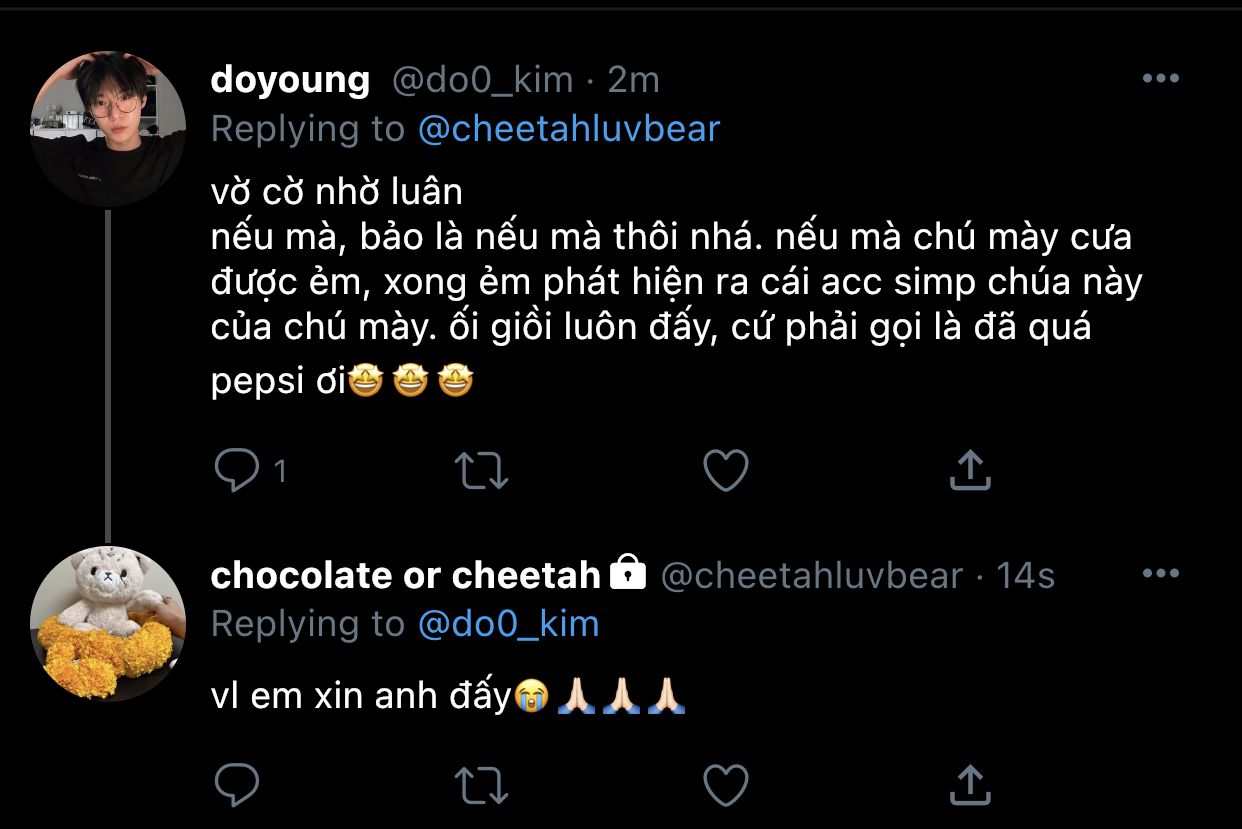
Task: Share doyoung's tweet
Action: coord(969,470)
